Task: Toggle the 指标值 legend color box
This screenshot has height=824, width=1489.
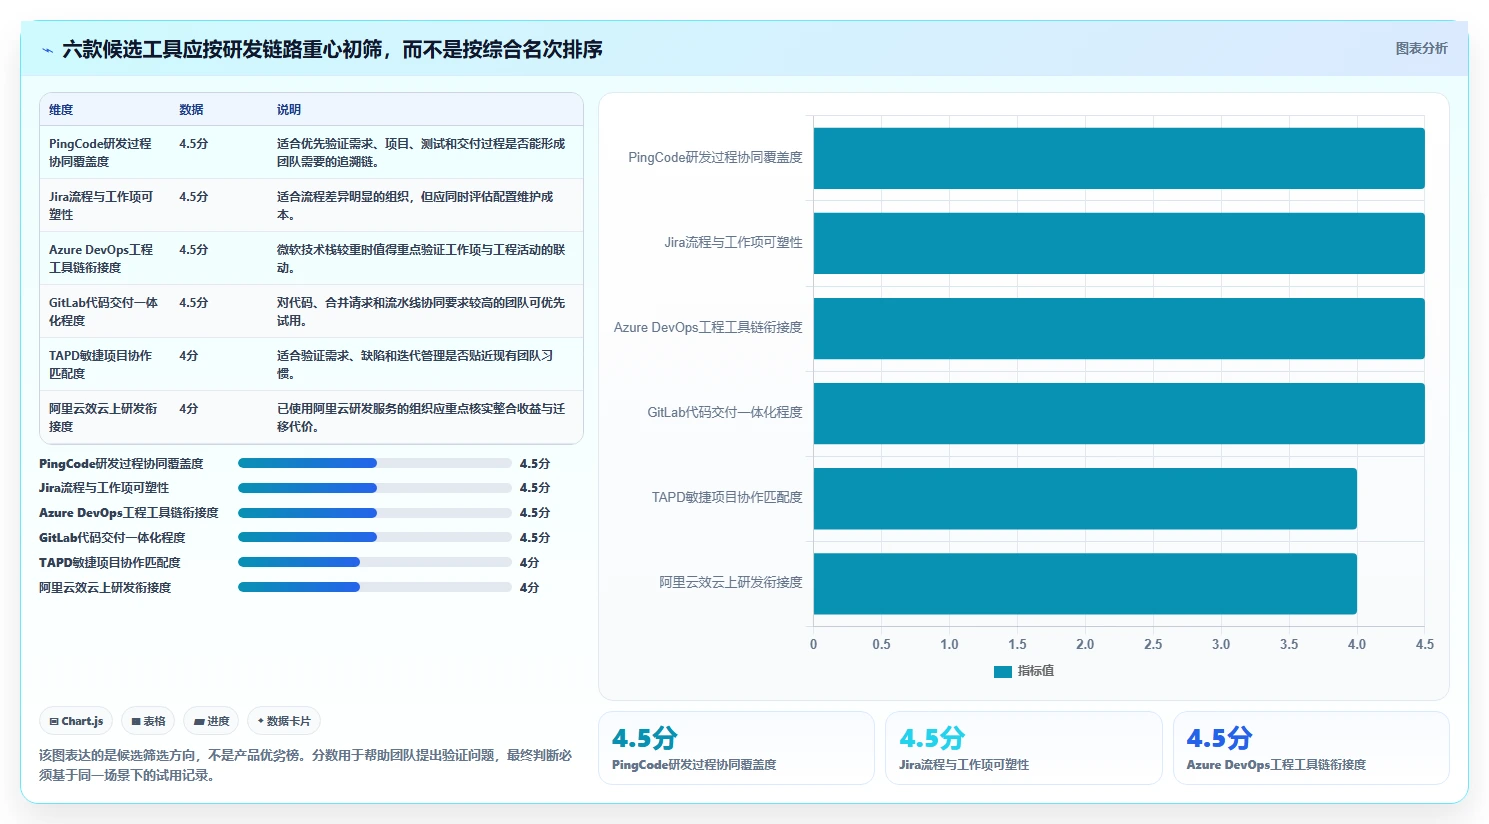Action: click(1003, 672)
